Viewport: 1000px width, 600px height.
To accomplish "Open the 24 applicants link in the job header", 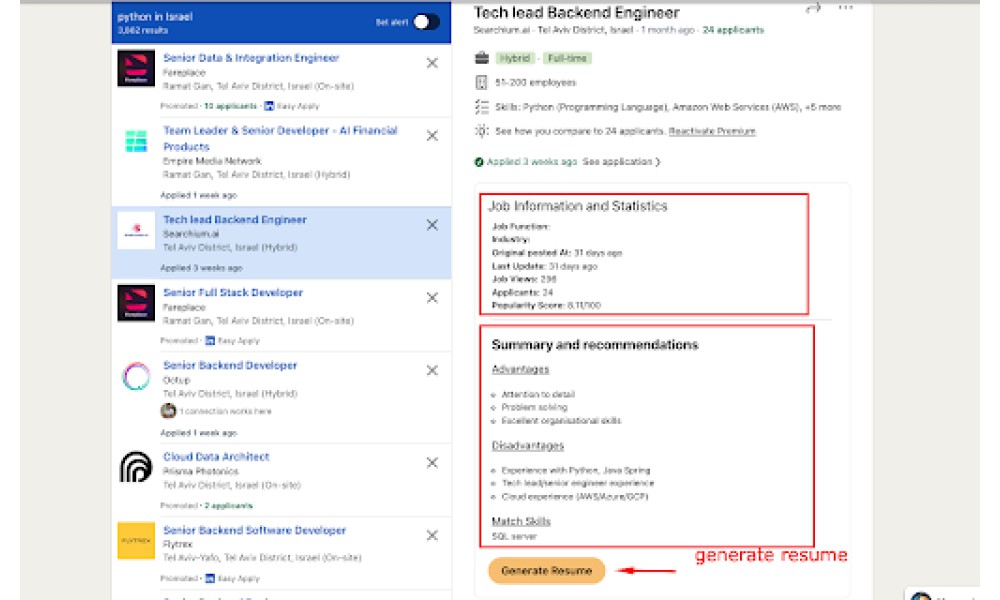I will point(733,30).
